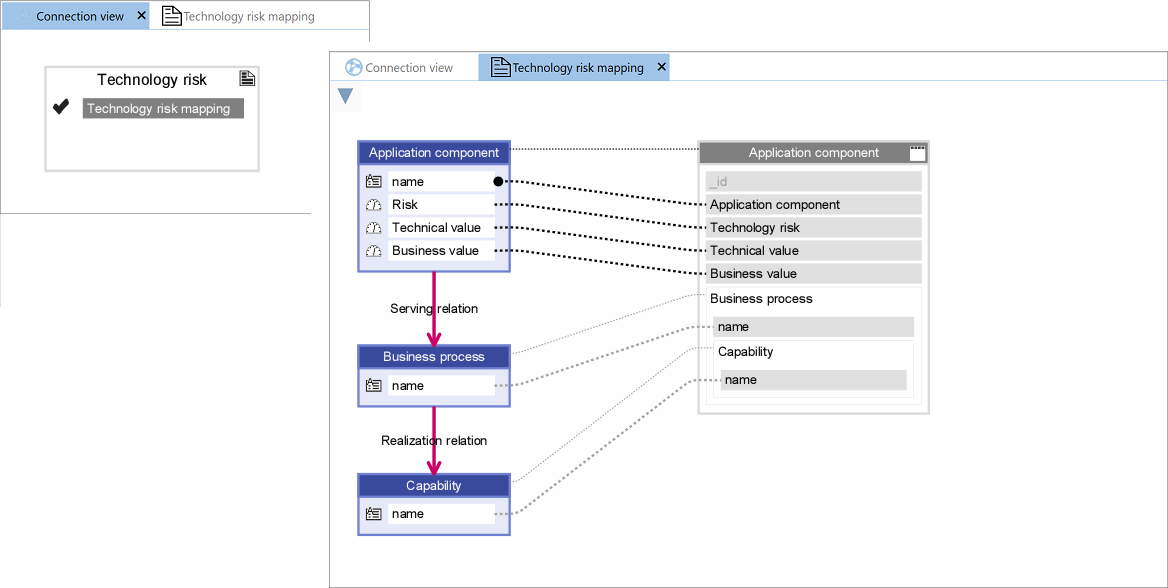The image size is (1168, 588).
Task: Click the name icon in Capability box
Action: pos(374,514)
